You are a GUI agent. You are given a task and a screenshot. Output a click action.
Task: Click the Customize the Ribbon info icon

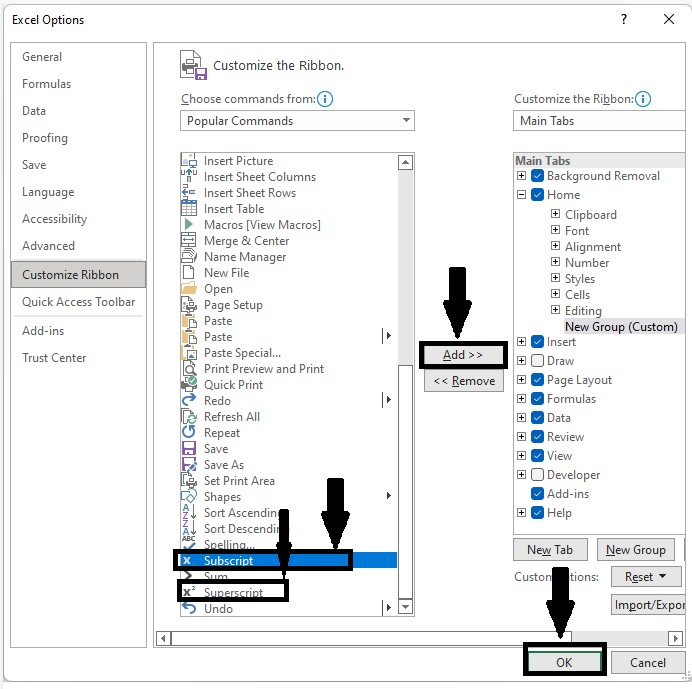pyautogui.click(x=643, y=99)
